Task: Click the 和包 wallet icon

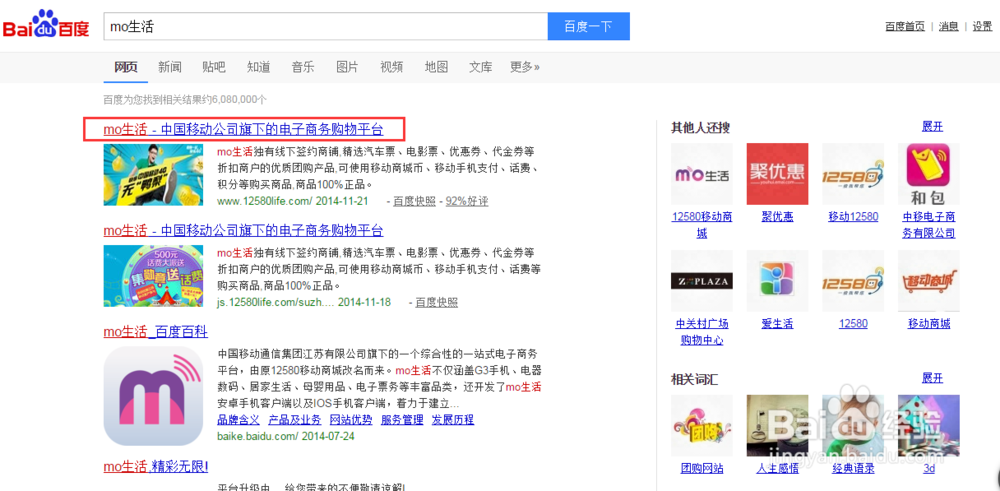Action: tap(929, 174)
